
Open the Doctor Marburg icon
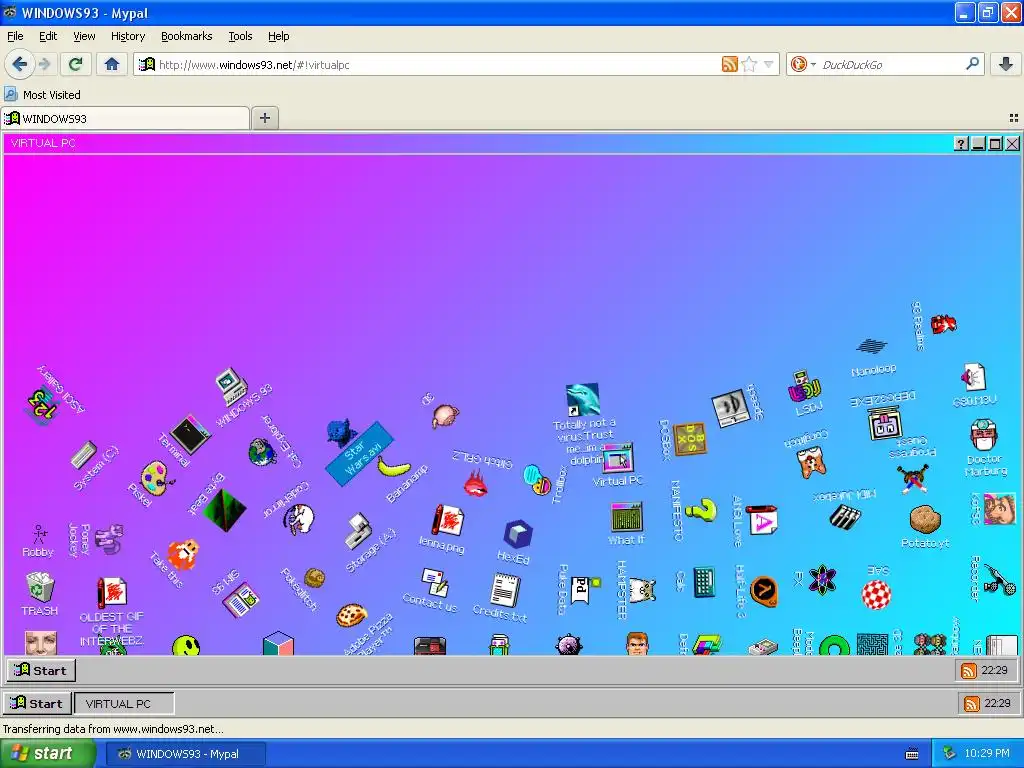pyautogui.click(x=984, y=435)
